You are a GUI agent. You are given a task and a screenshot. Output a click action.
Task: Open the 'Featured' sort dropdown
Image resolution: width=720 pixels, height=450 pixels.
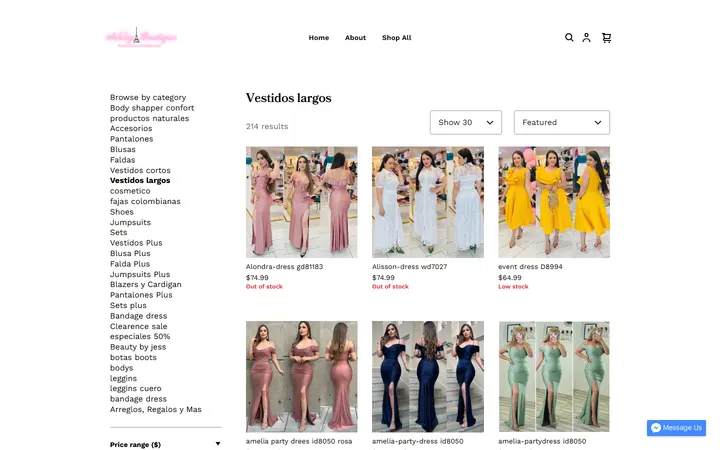(562, 123)
